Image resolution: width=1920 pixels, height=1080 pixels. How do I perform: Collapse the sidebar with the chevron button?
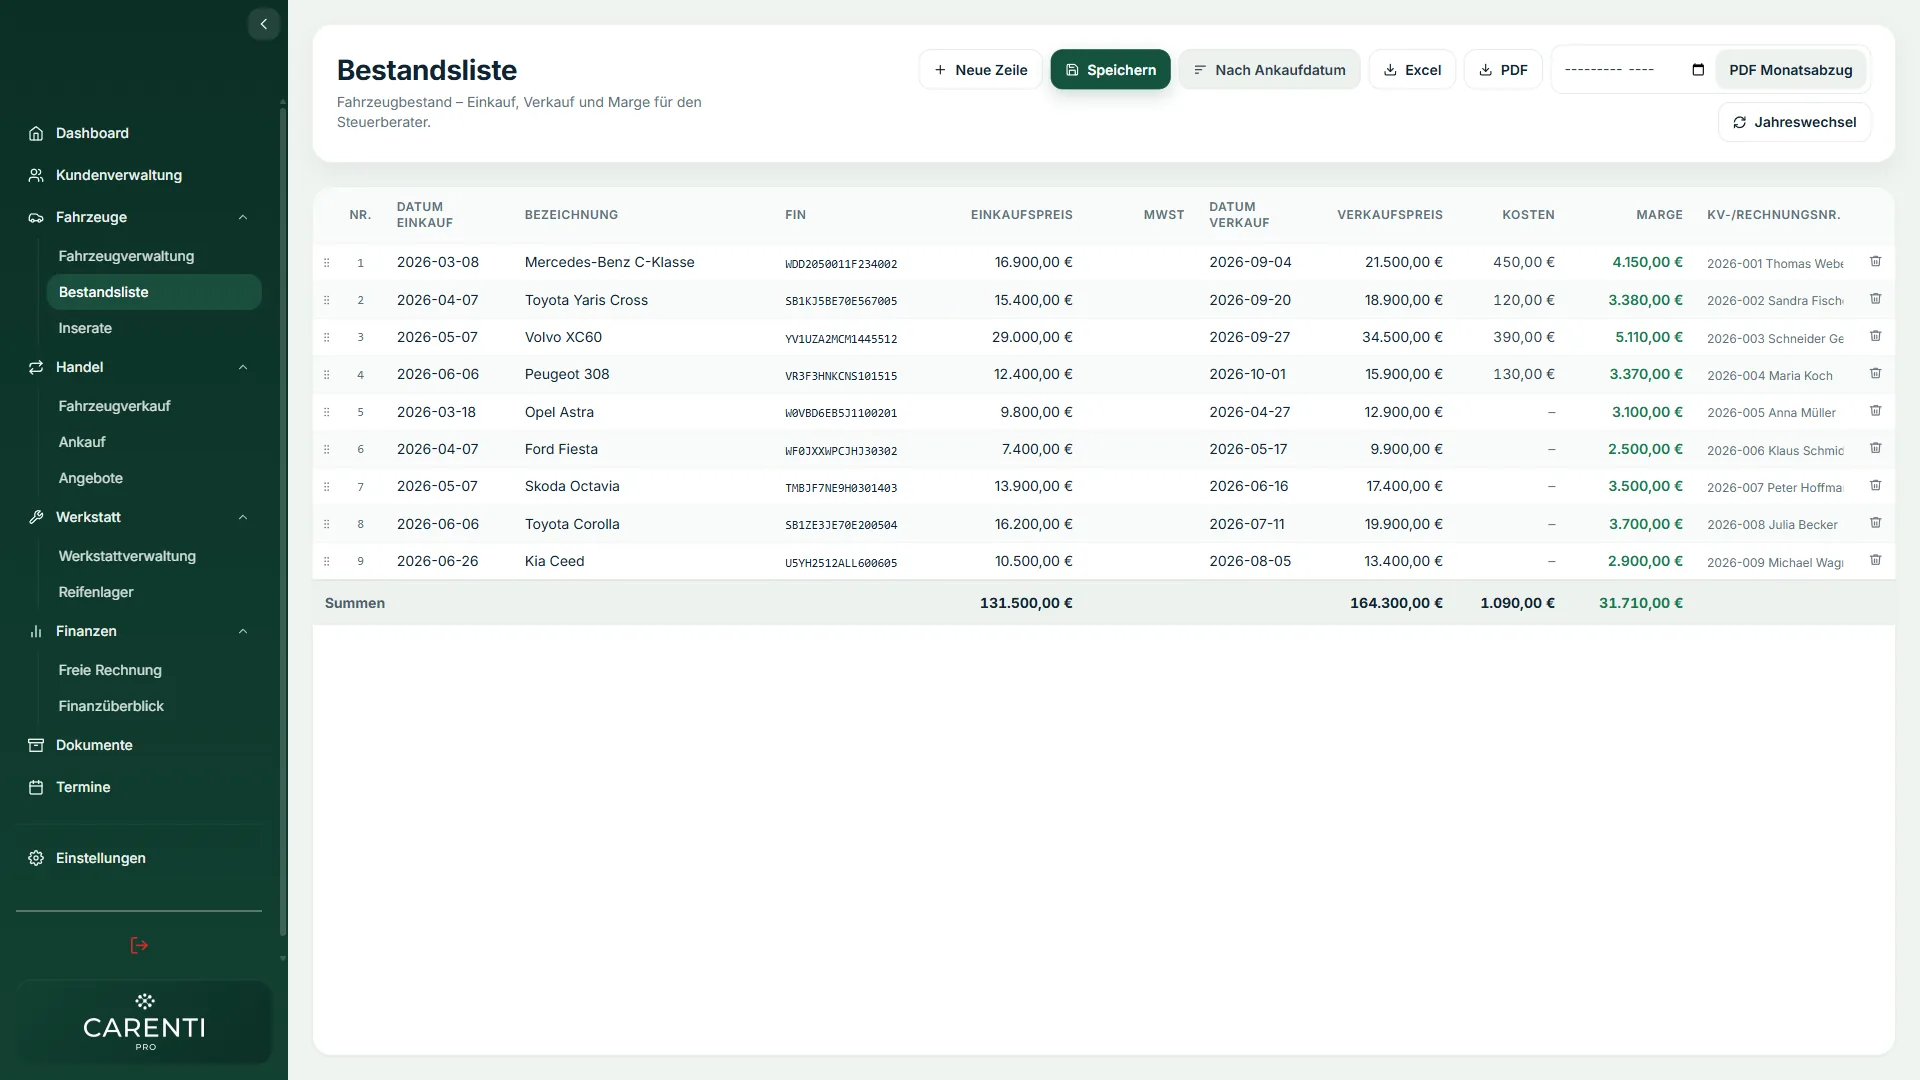(x=263, y=24)
